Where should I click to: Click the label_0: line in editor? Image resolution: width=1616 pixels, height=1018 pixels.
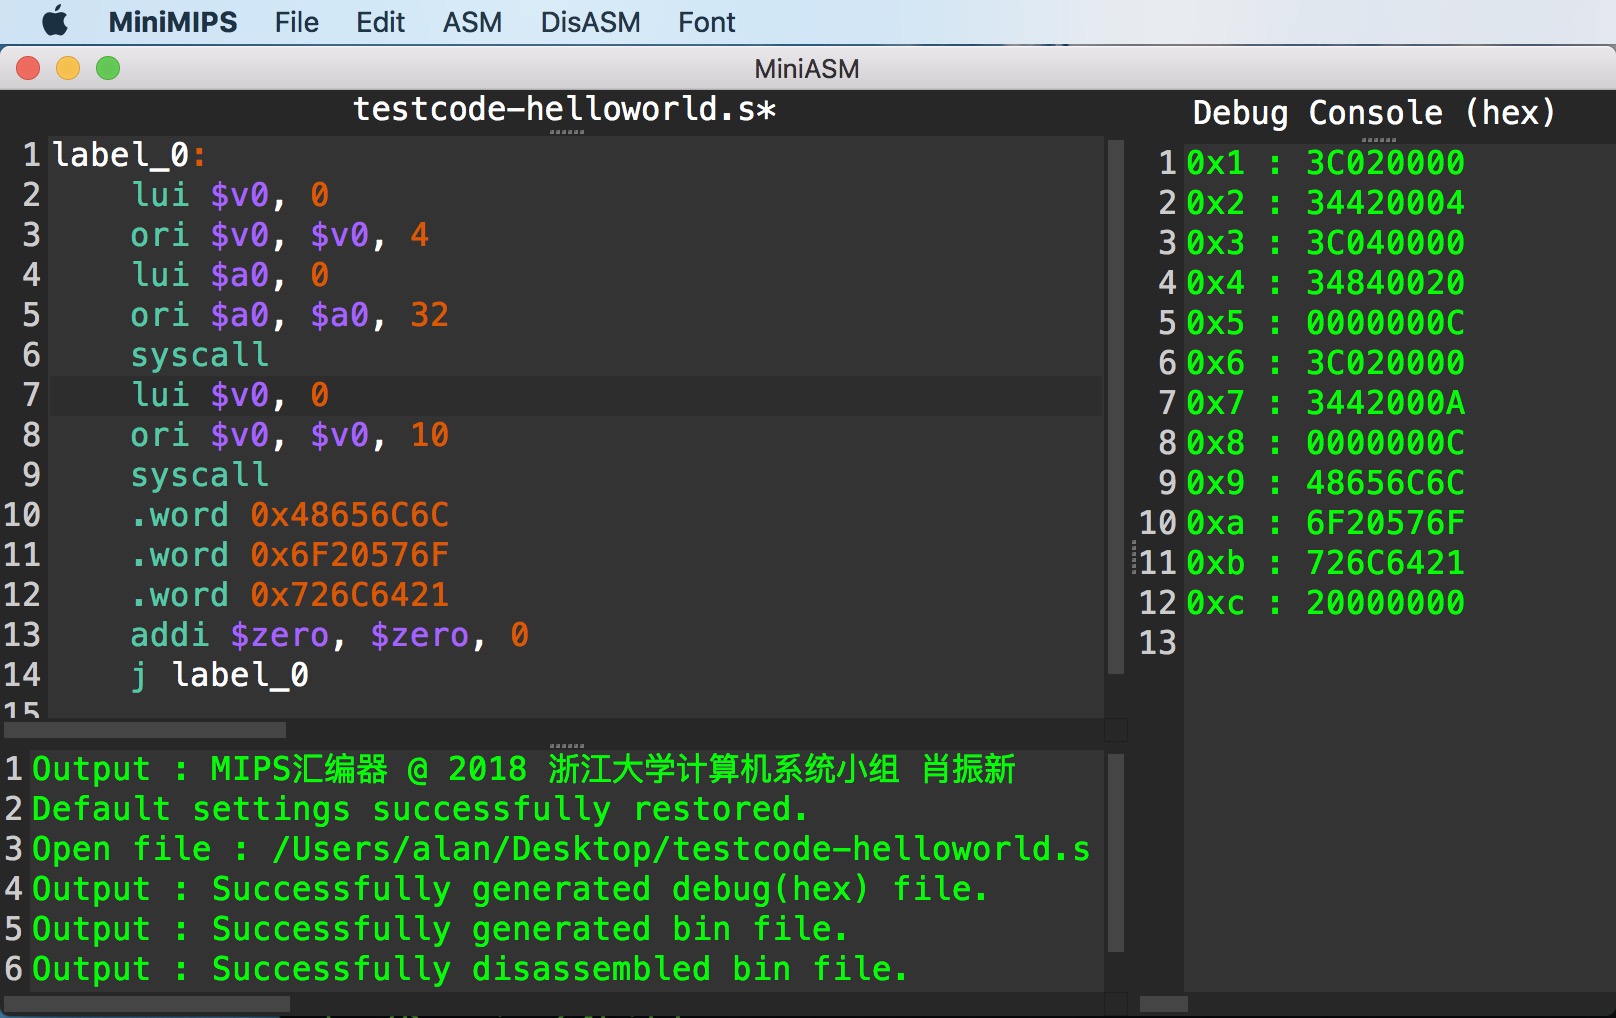pos(129,155)
